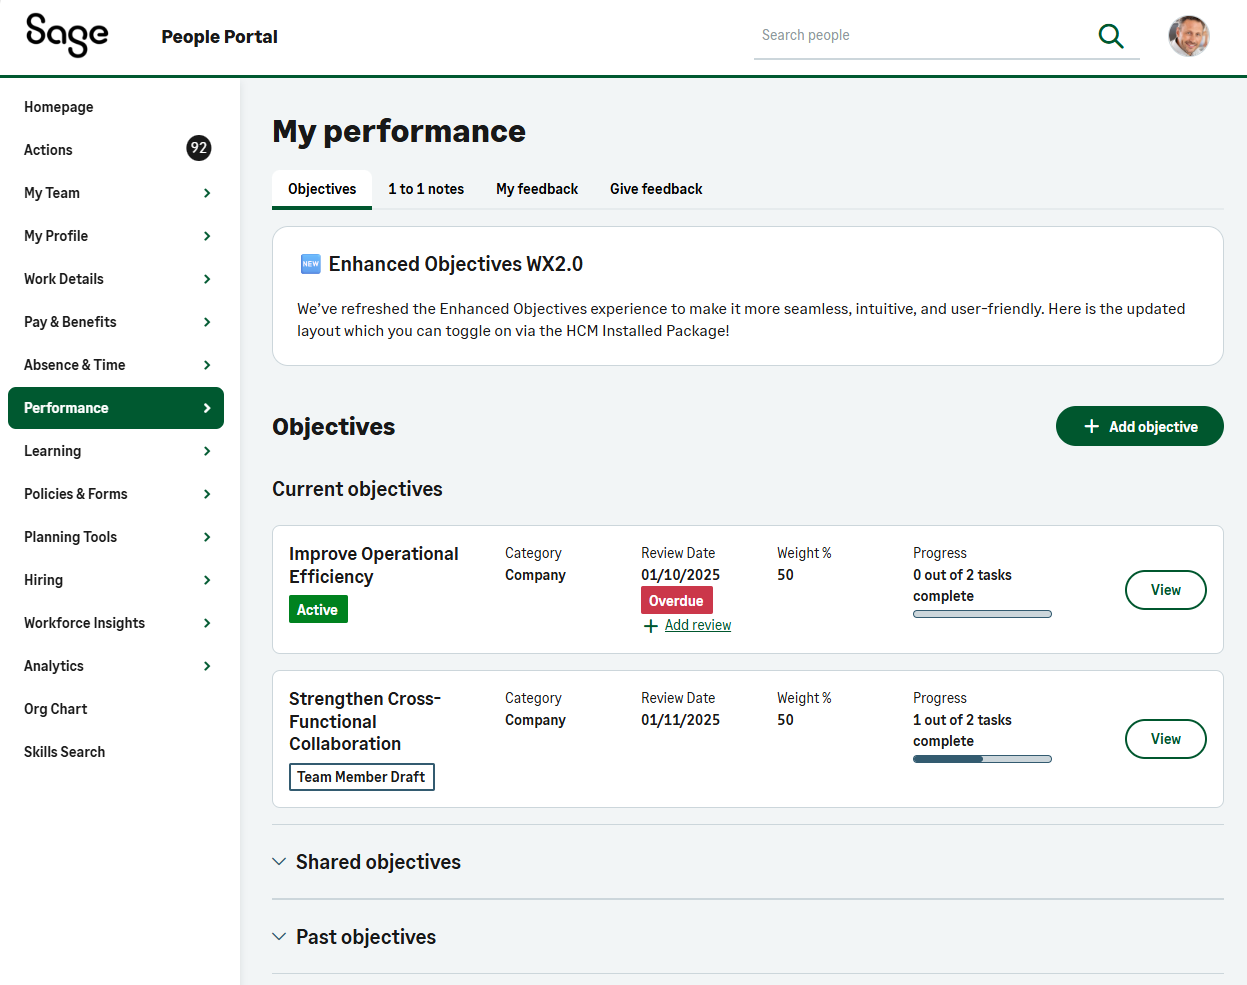
Task: Click the Sage logo
Action: coord(67,35)
